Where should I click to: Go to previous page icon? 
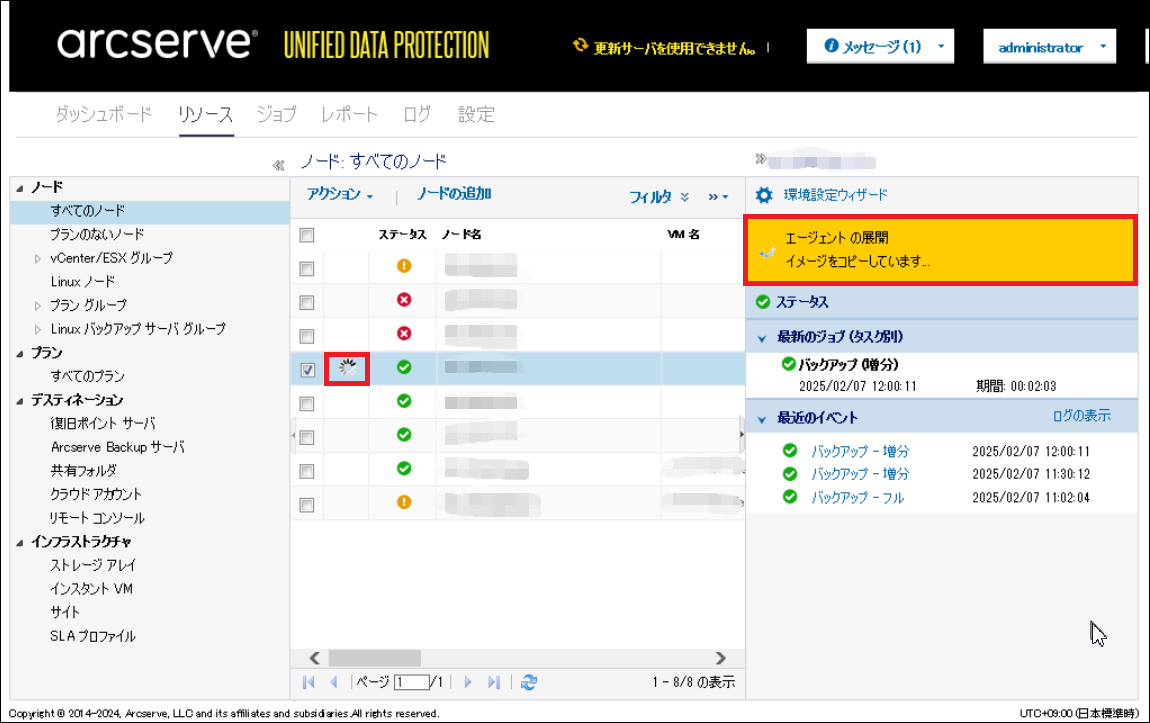[334, 683]
